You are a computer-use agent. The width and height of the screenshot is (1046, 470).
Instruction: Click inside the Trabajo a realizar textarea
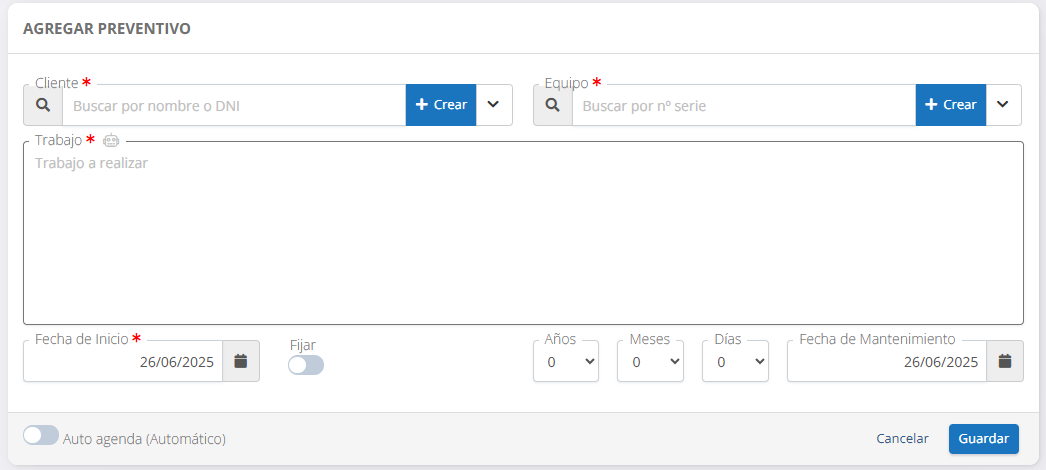(523, 240)
